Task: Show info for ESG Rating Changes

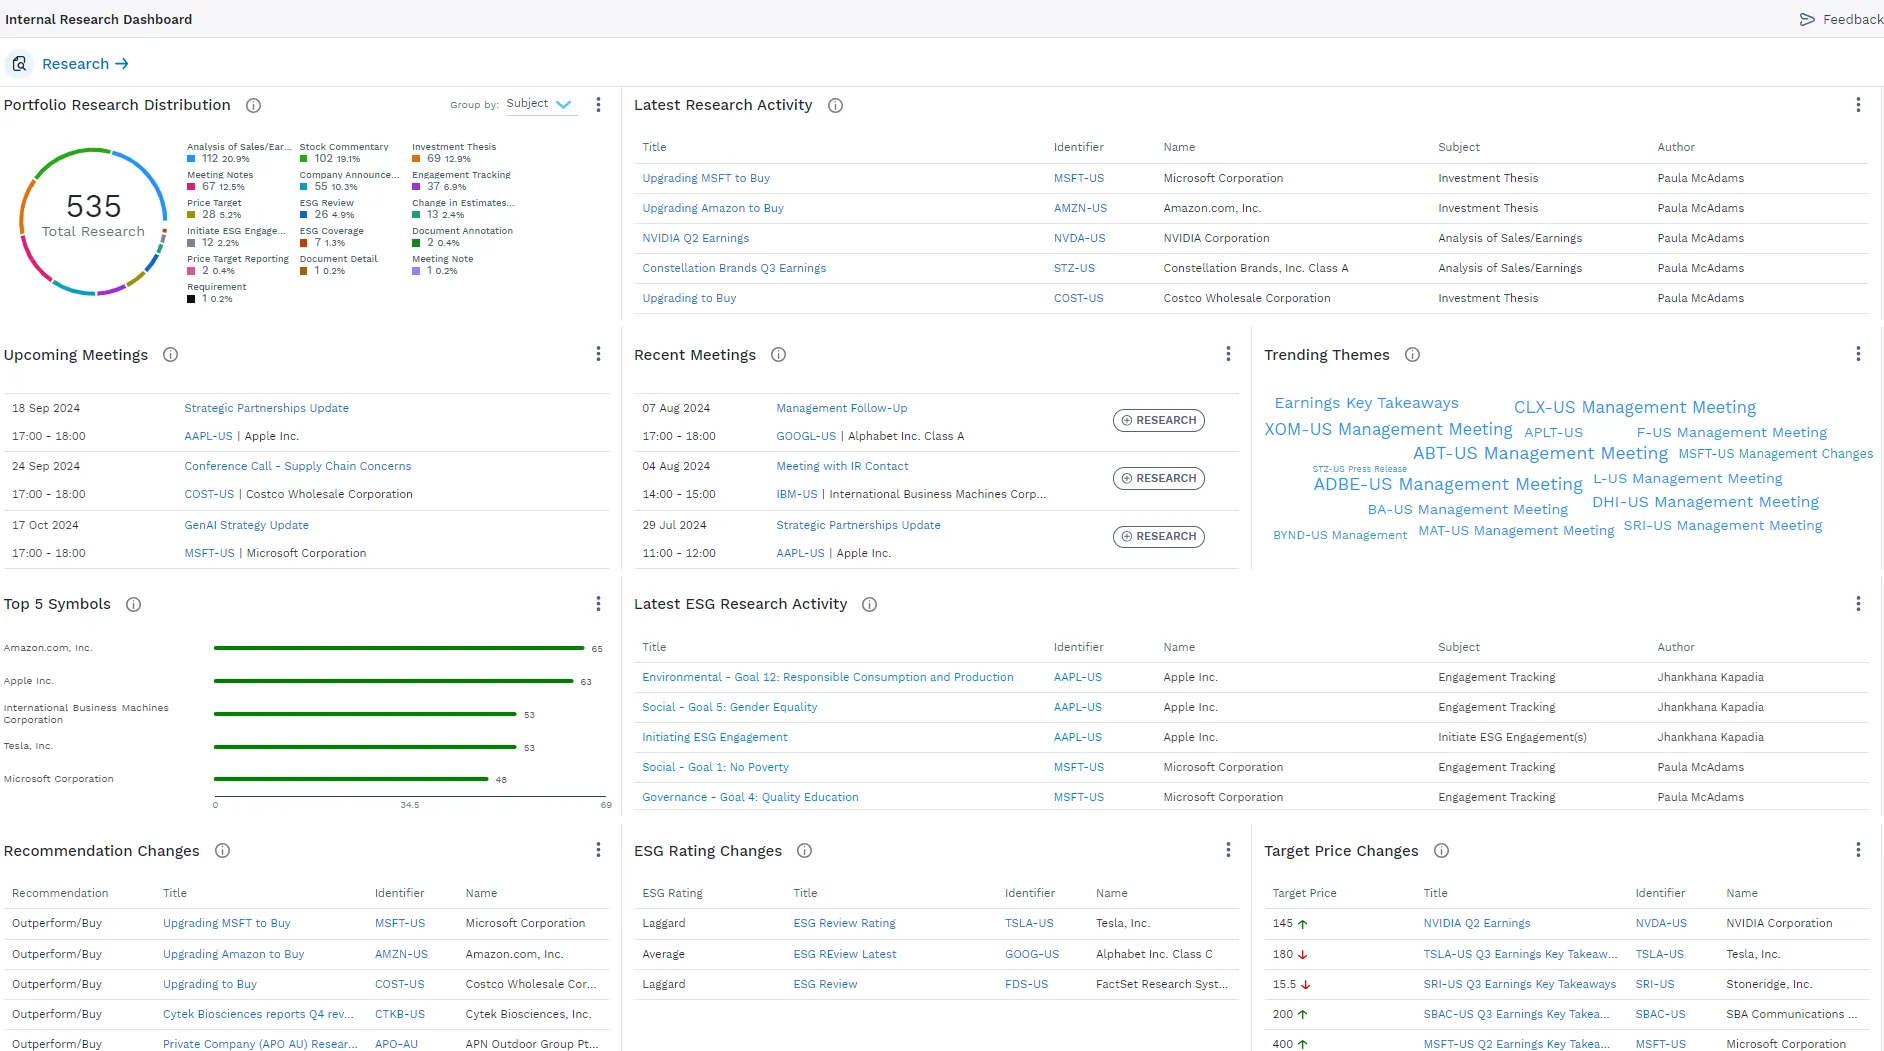Action: [804, 851]
